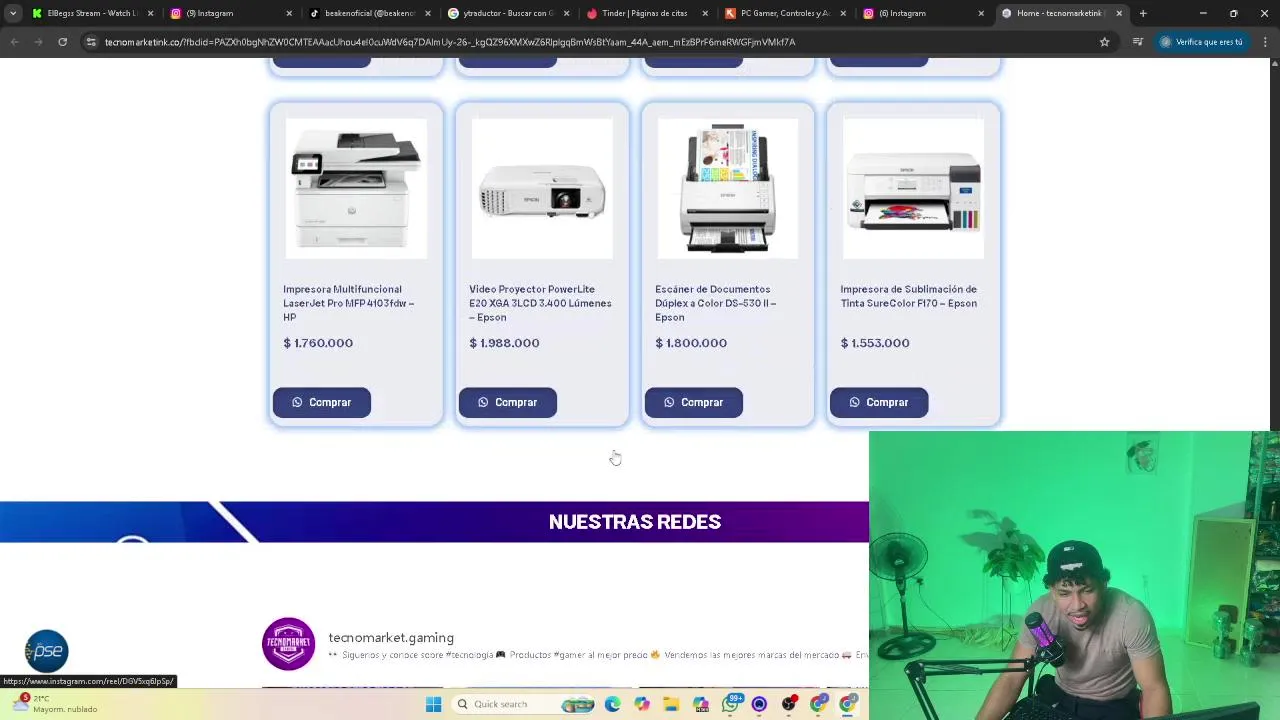Viewport: 1280px width, 720px height.
Task: Open the media controls toolbar icon
Action: pos(1137,42)
